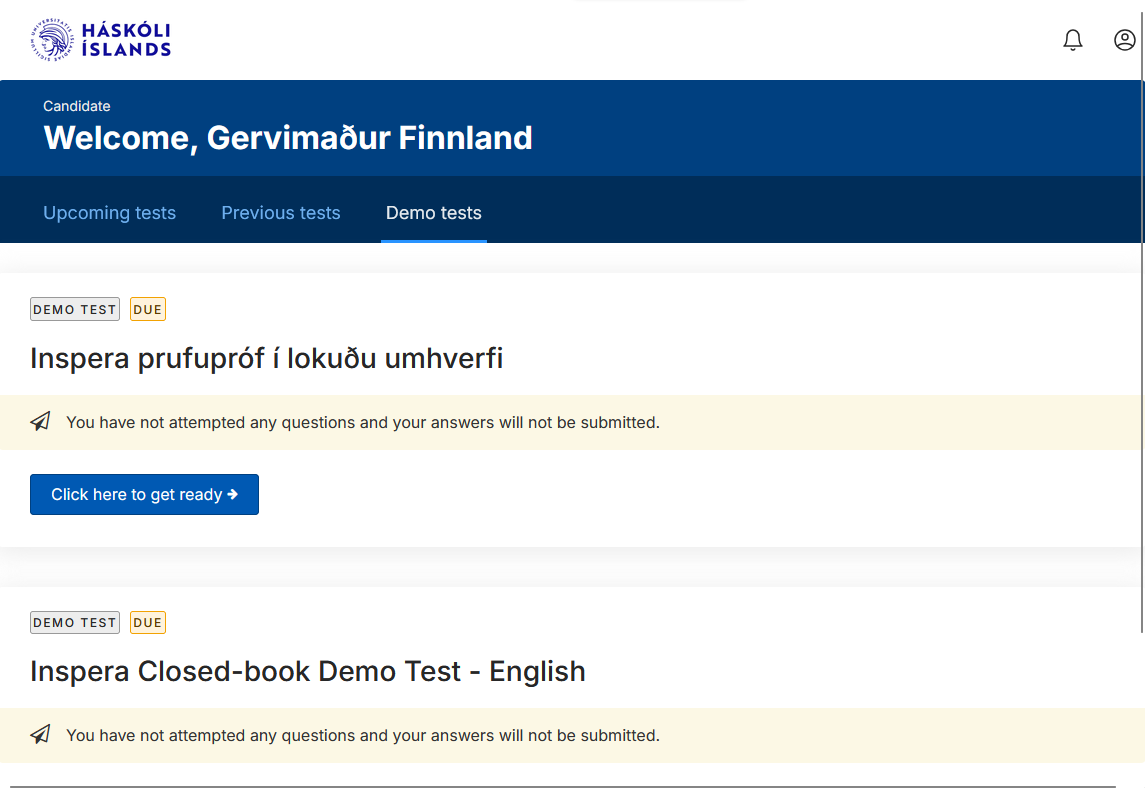Click DUE badge above Closed-book Demo Test
Screen dimensions: 1145x788
pyautogui.click(x=148, y=622)
